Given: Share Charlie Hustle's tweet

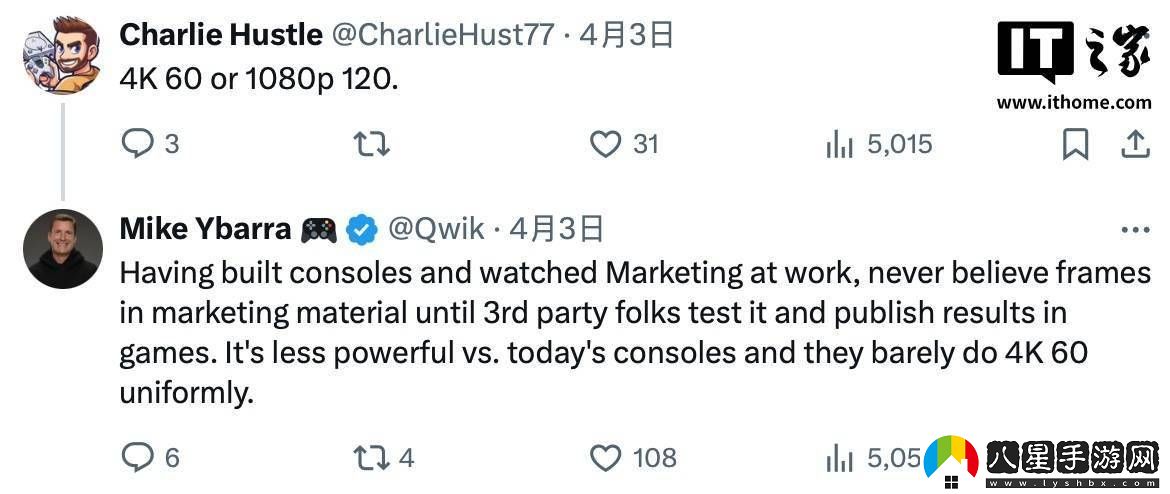Looking at the screenshot, I should tap(1134, 145).
